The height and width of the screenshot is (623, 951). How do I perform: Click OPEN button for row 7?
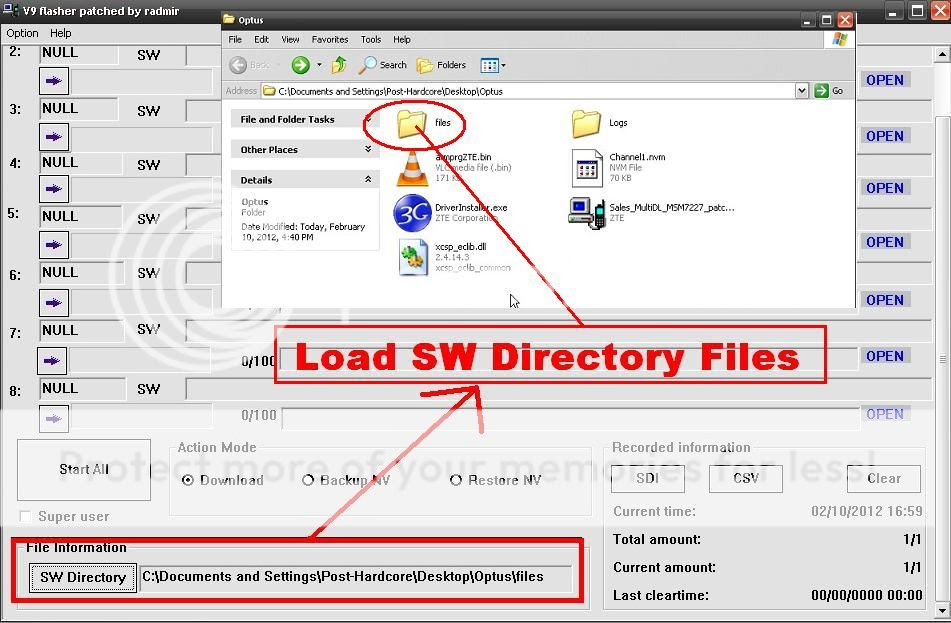885,356
